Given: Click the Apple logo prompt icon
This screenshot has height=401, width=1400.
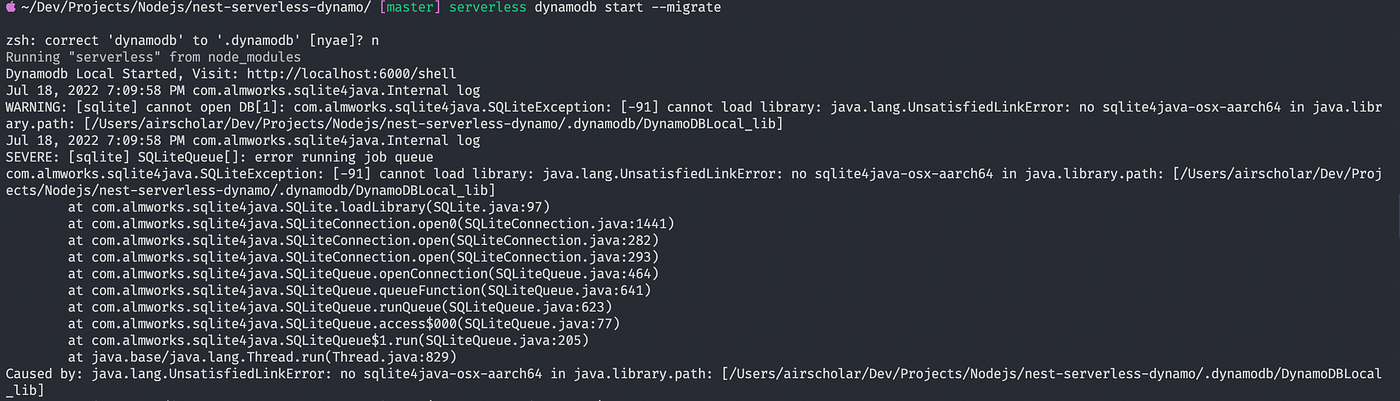Looking at the screenshot, I should click(12, 8).
